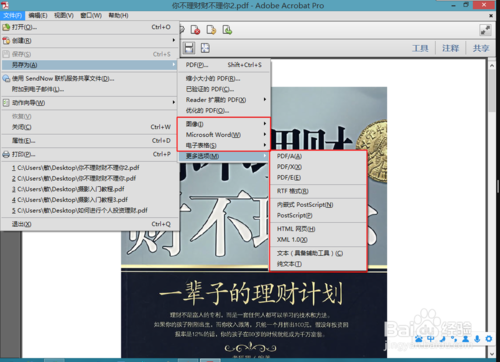Click the page icon with green arrow
This screenshot has height=362, width=500.
pyautogui.click(x=227, y=30)
